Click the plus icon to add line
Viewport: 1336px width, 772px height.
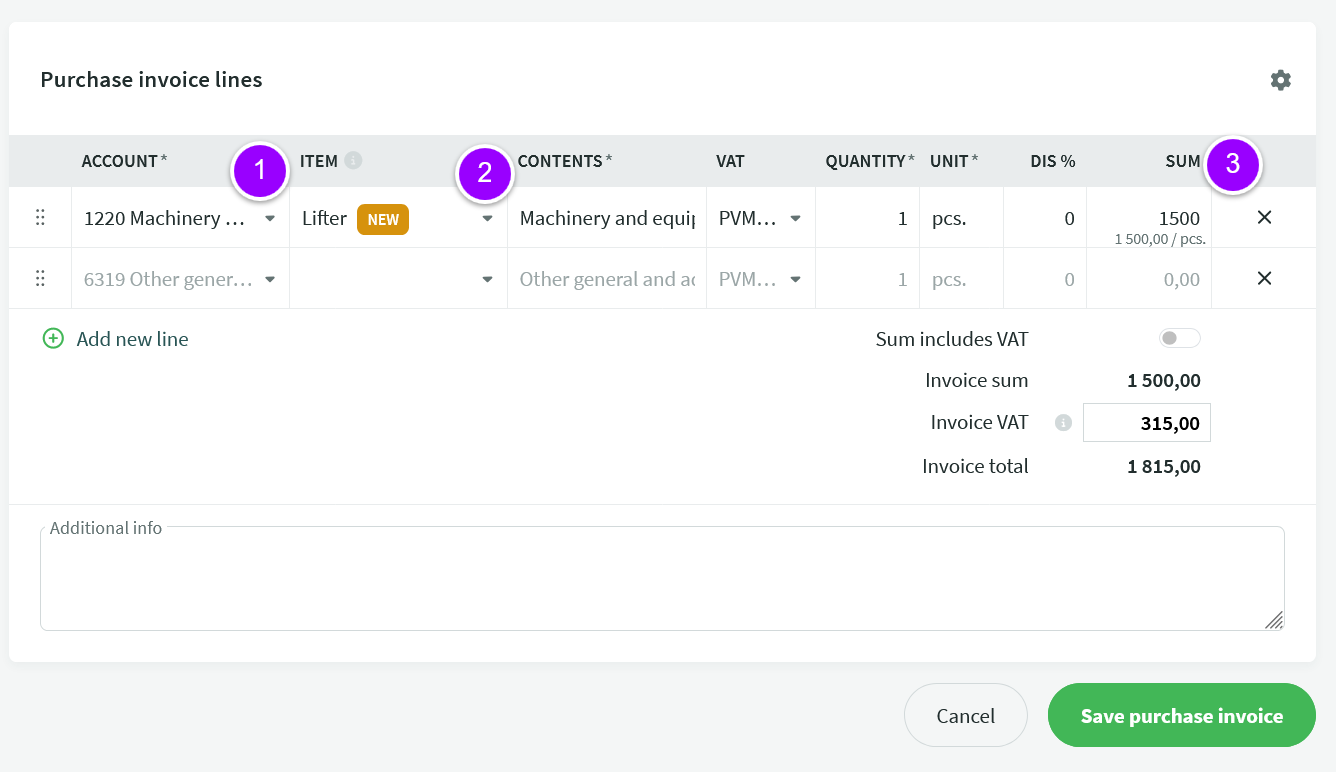pyautogui.click(x=53, y=339)
